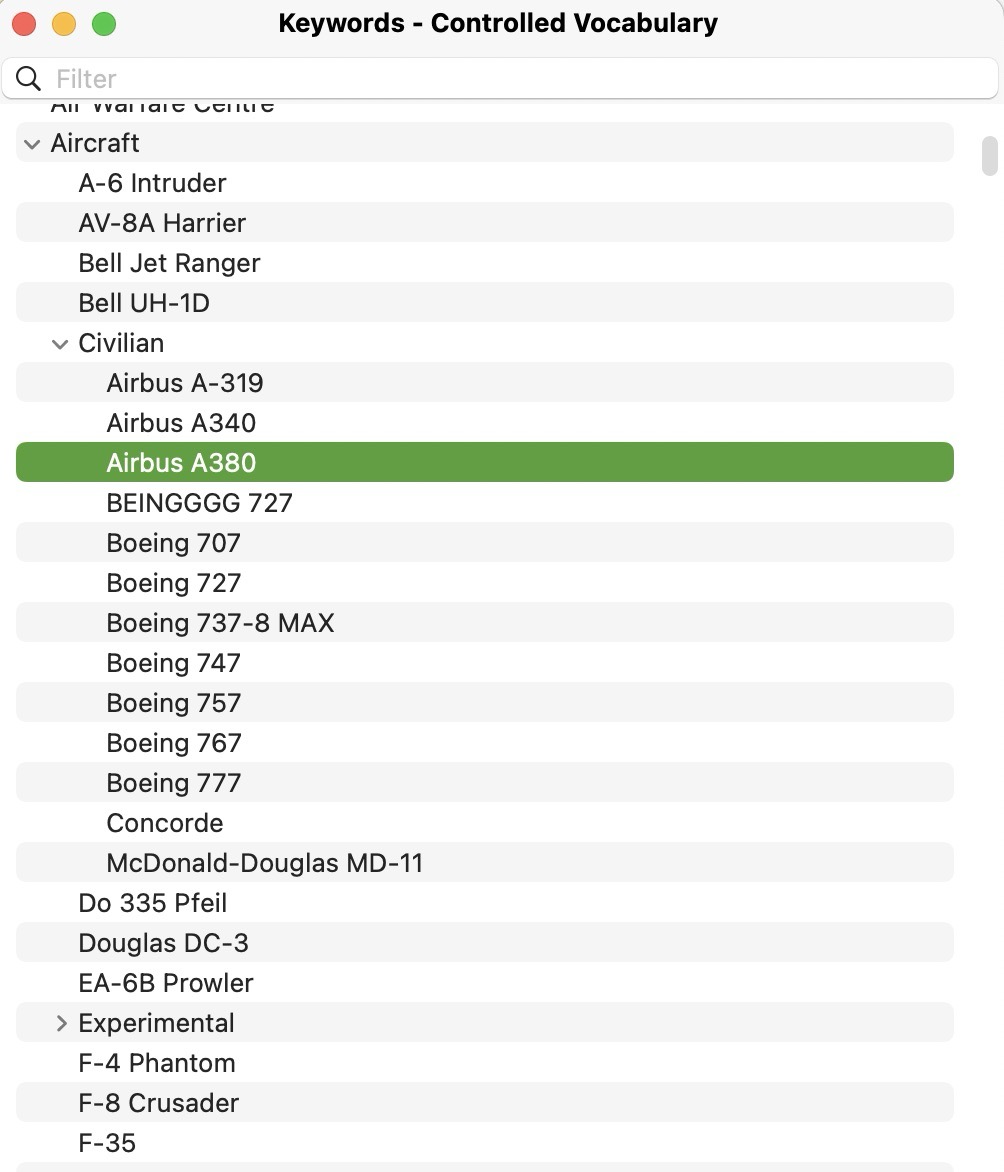Select the Concorde keyword
The height and width of the screenshot is (1172, 1004).
(x=165, y=823)
